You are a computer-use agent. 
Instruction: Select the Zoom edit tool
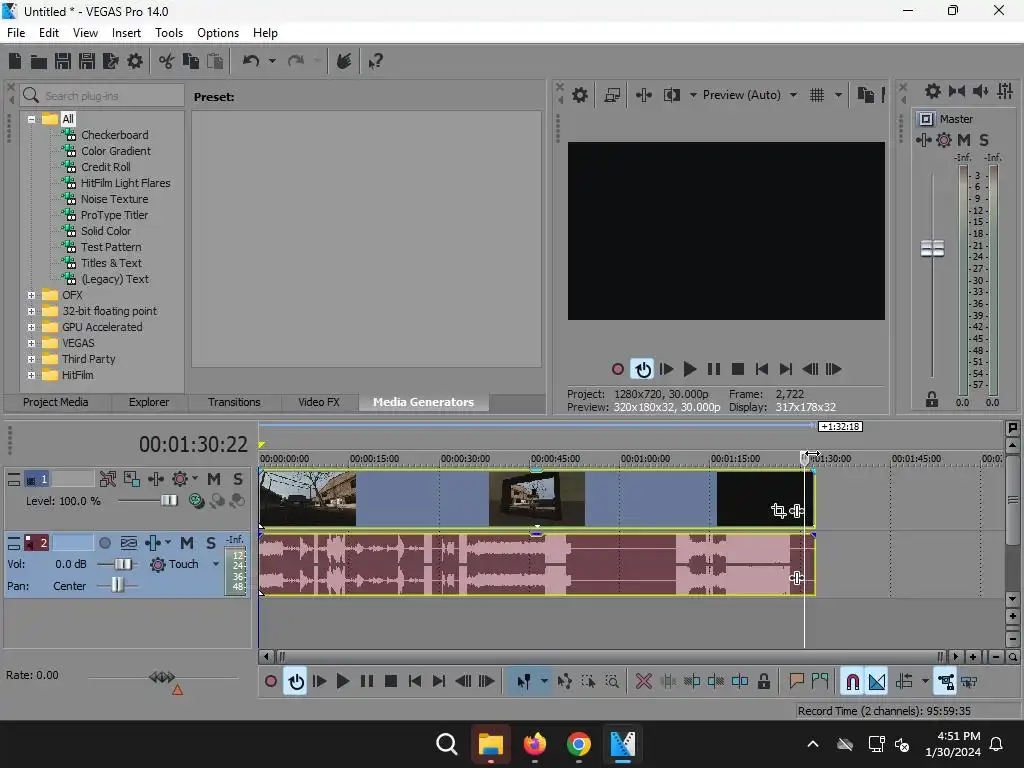tap(612, 682)
